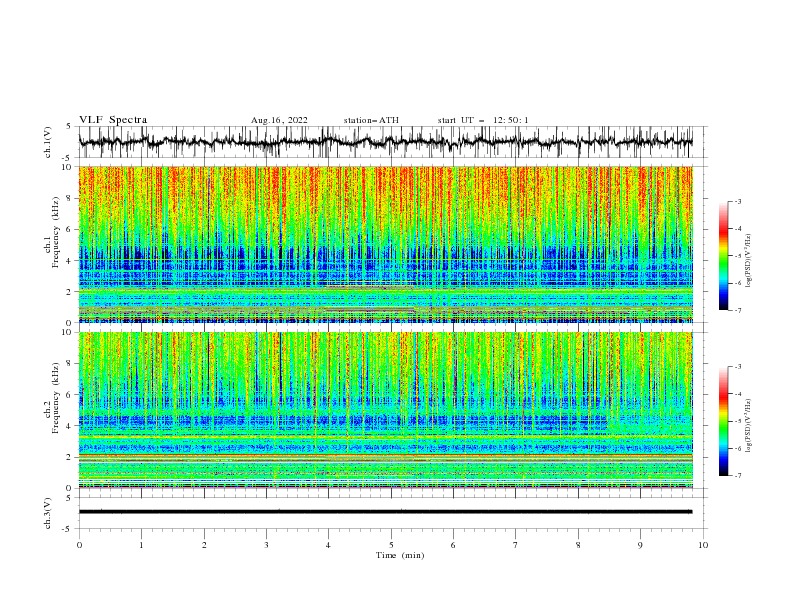This screenshot has width=792, height=612.
Task: Click the time axis tick label "3"
Action: point(266,545)
